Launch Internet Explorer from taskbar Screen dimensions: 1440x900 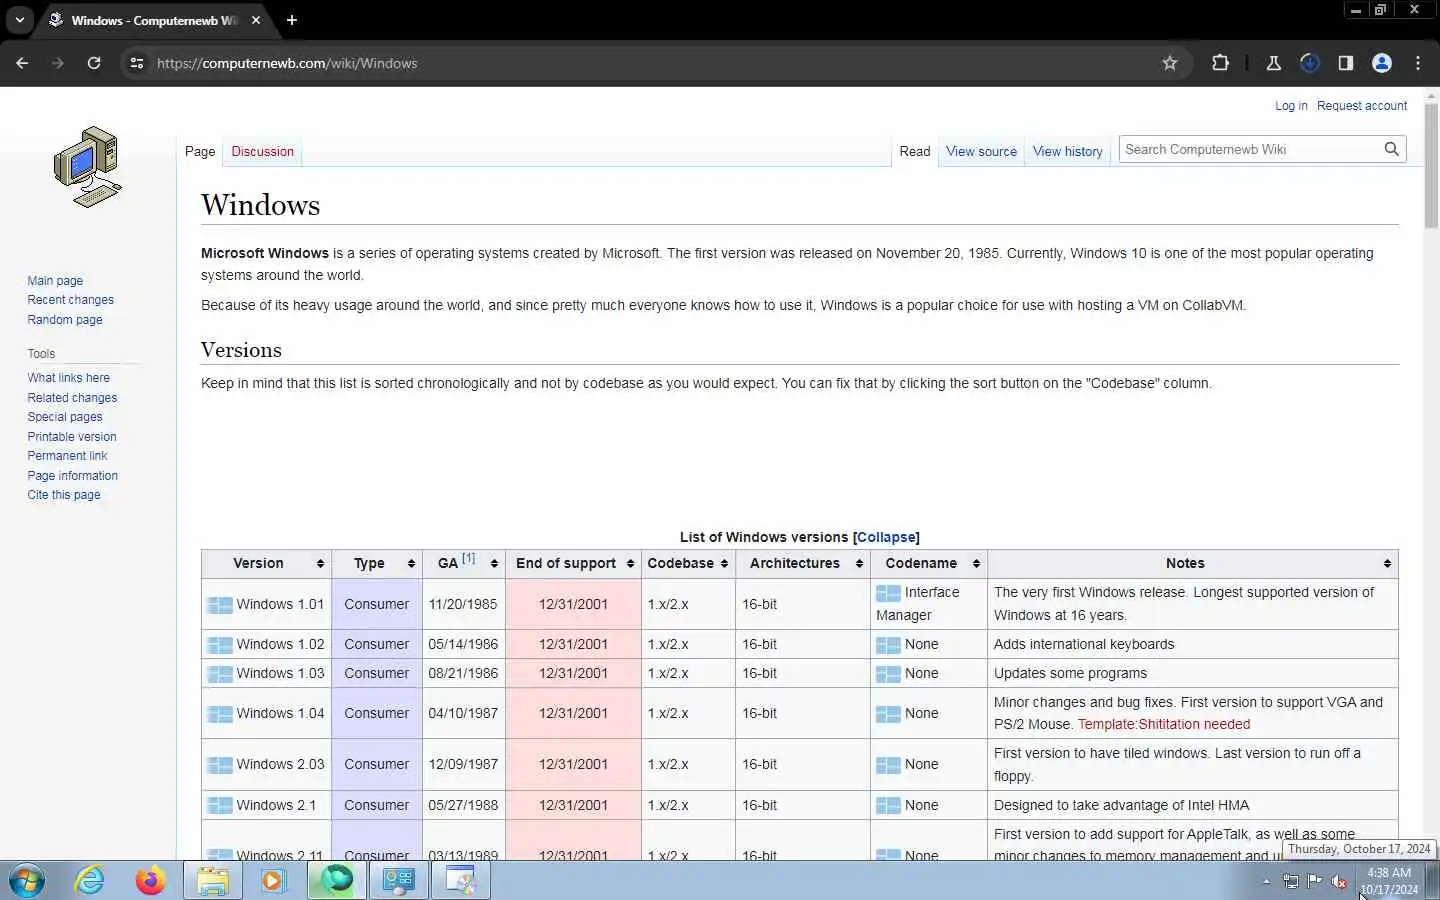coord(90,881)
